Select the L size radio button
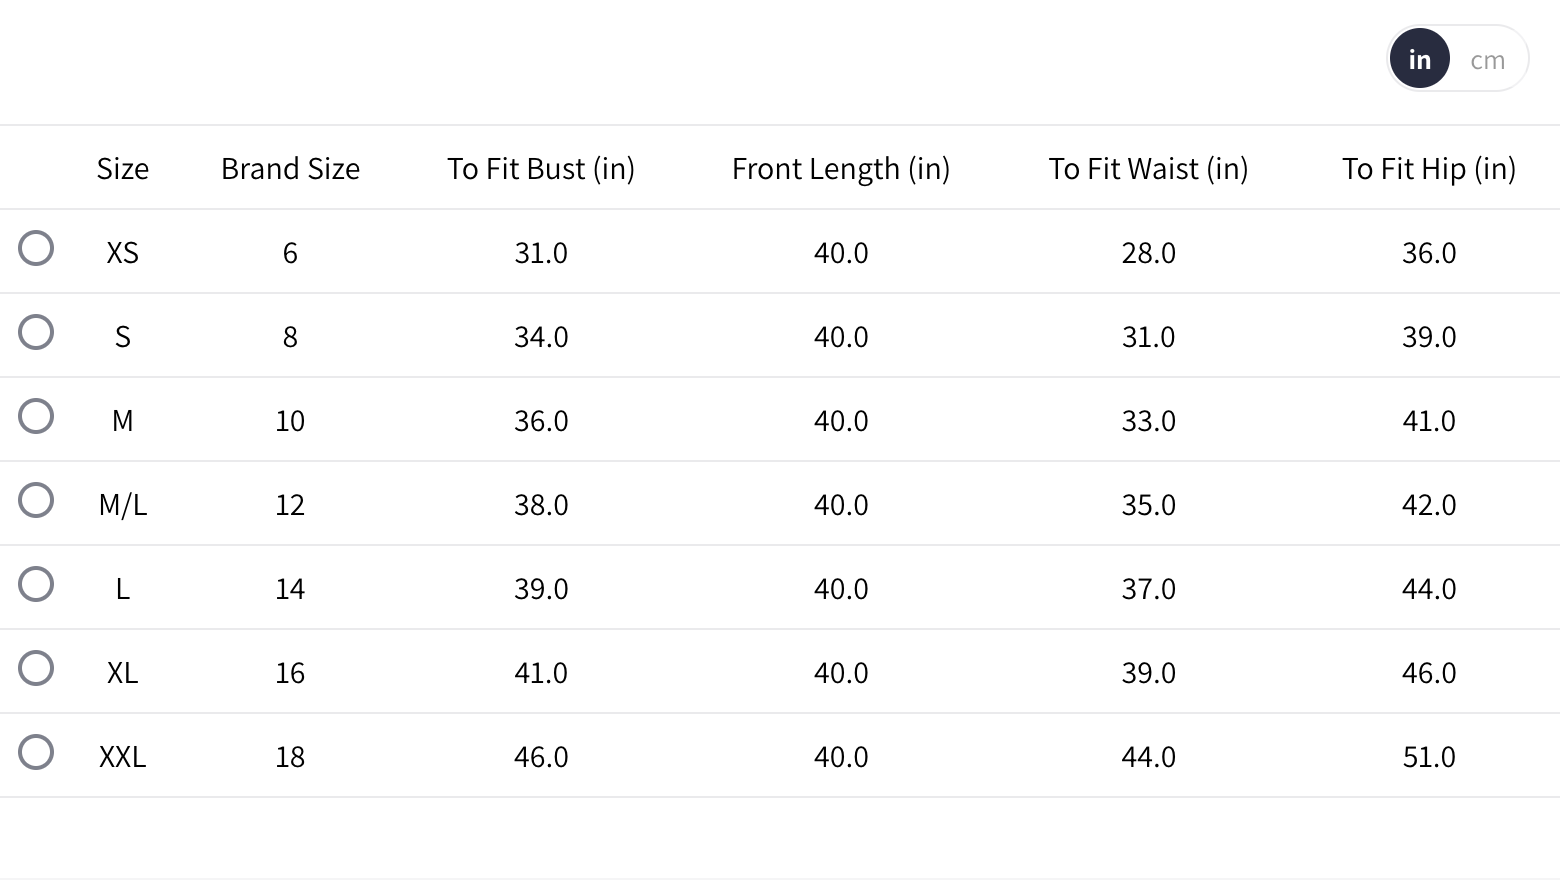Screen dimensions: 1560x880 point(36,584)
